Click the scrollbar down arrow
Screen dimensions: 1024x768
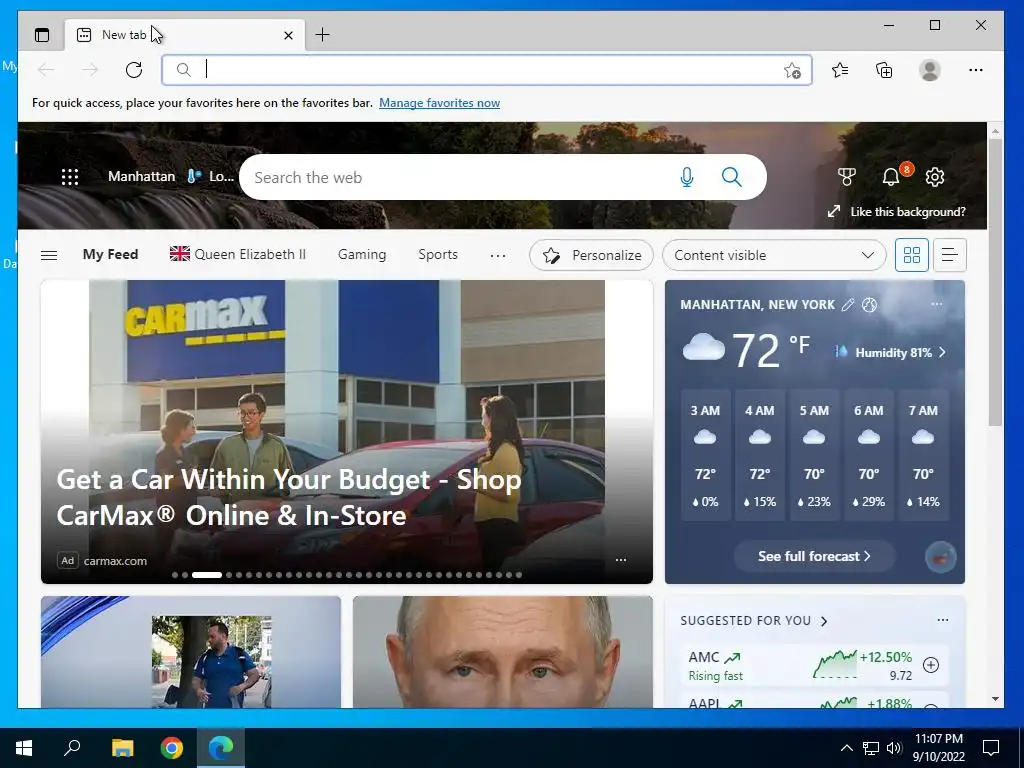(x=995, y=699)
